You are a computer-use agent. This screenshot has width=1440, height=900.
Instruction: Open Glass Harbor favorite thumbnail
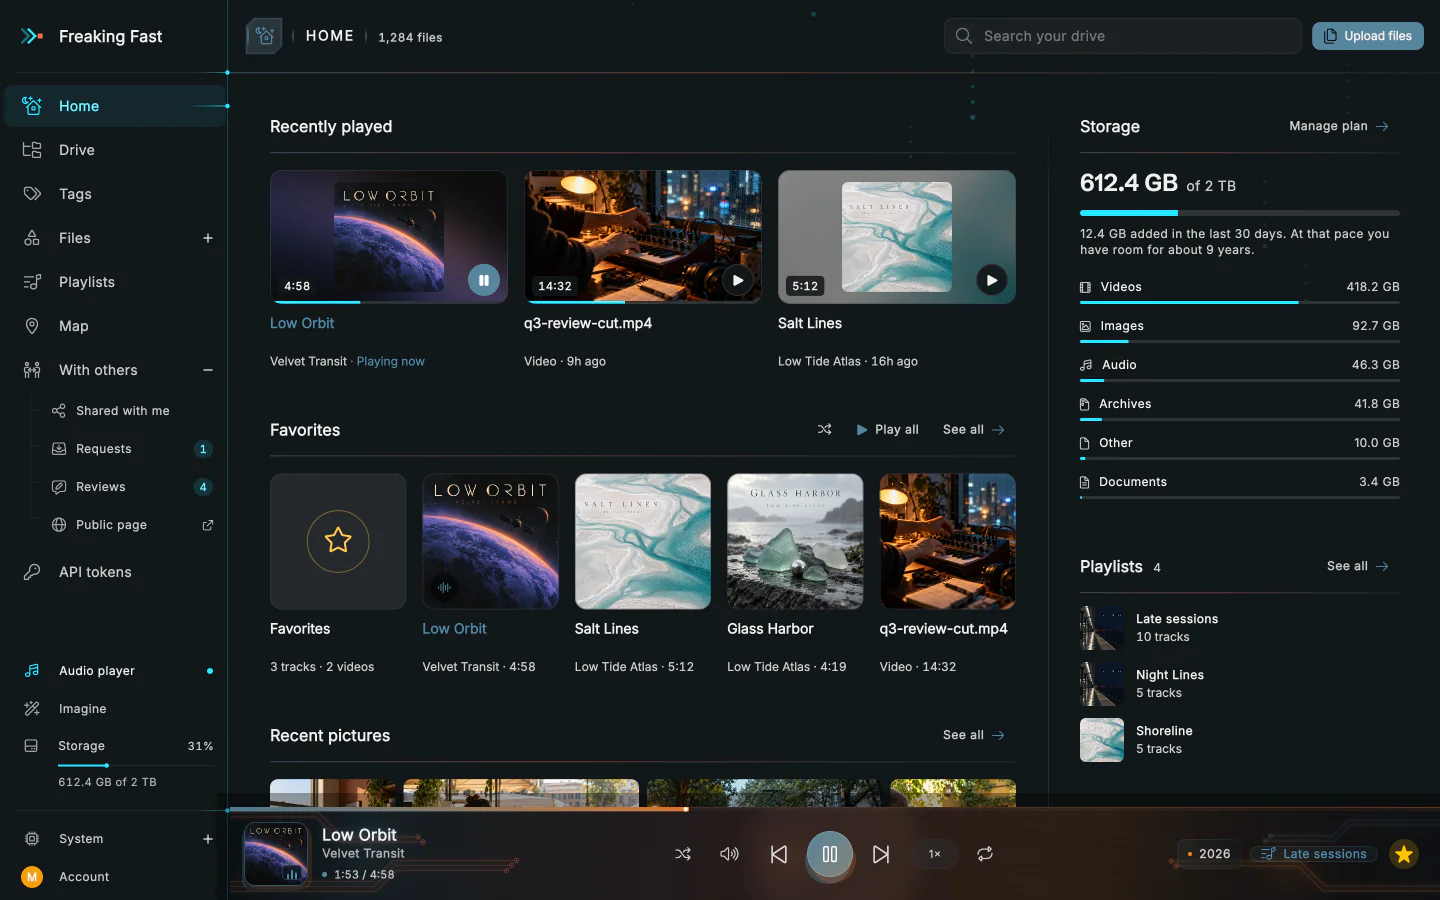(x=795, y=541)
